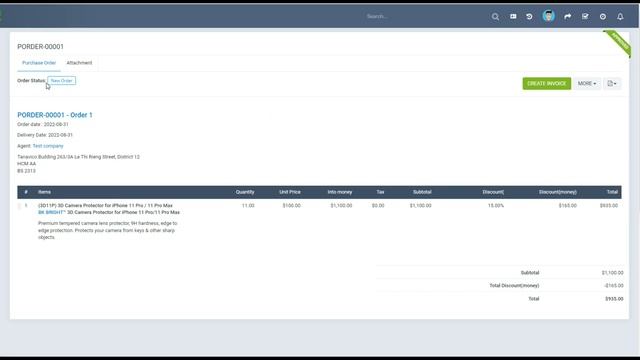The height and width of the screenshot is (360, 640).
Task: Click the $165.00 discount money cell
Action: click(x=567, y=206)
